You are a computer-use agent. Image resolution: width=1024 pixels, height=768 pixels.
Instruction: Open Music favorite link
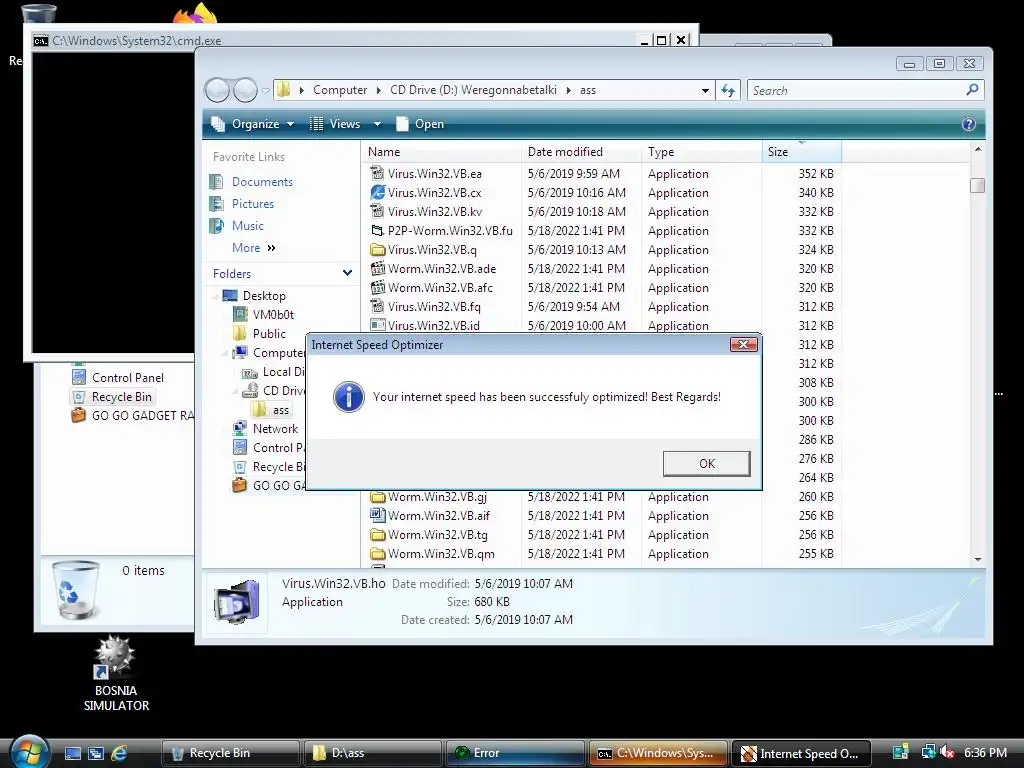[248, 226]
